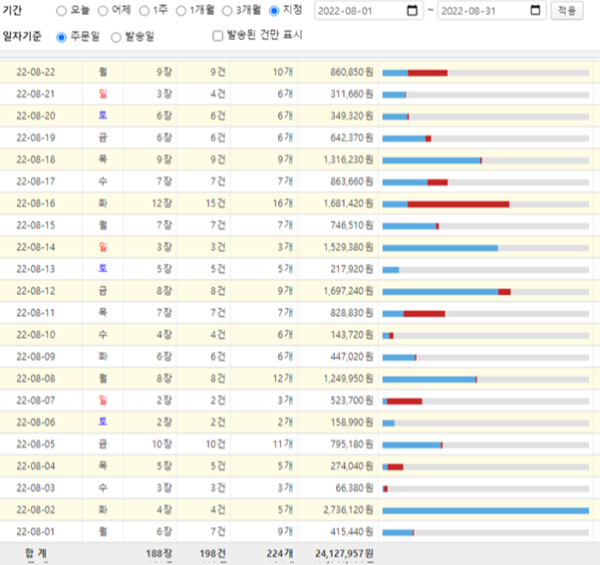Click the amount 746,510원

(x=352, y=225)
